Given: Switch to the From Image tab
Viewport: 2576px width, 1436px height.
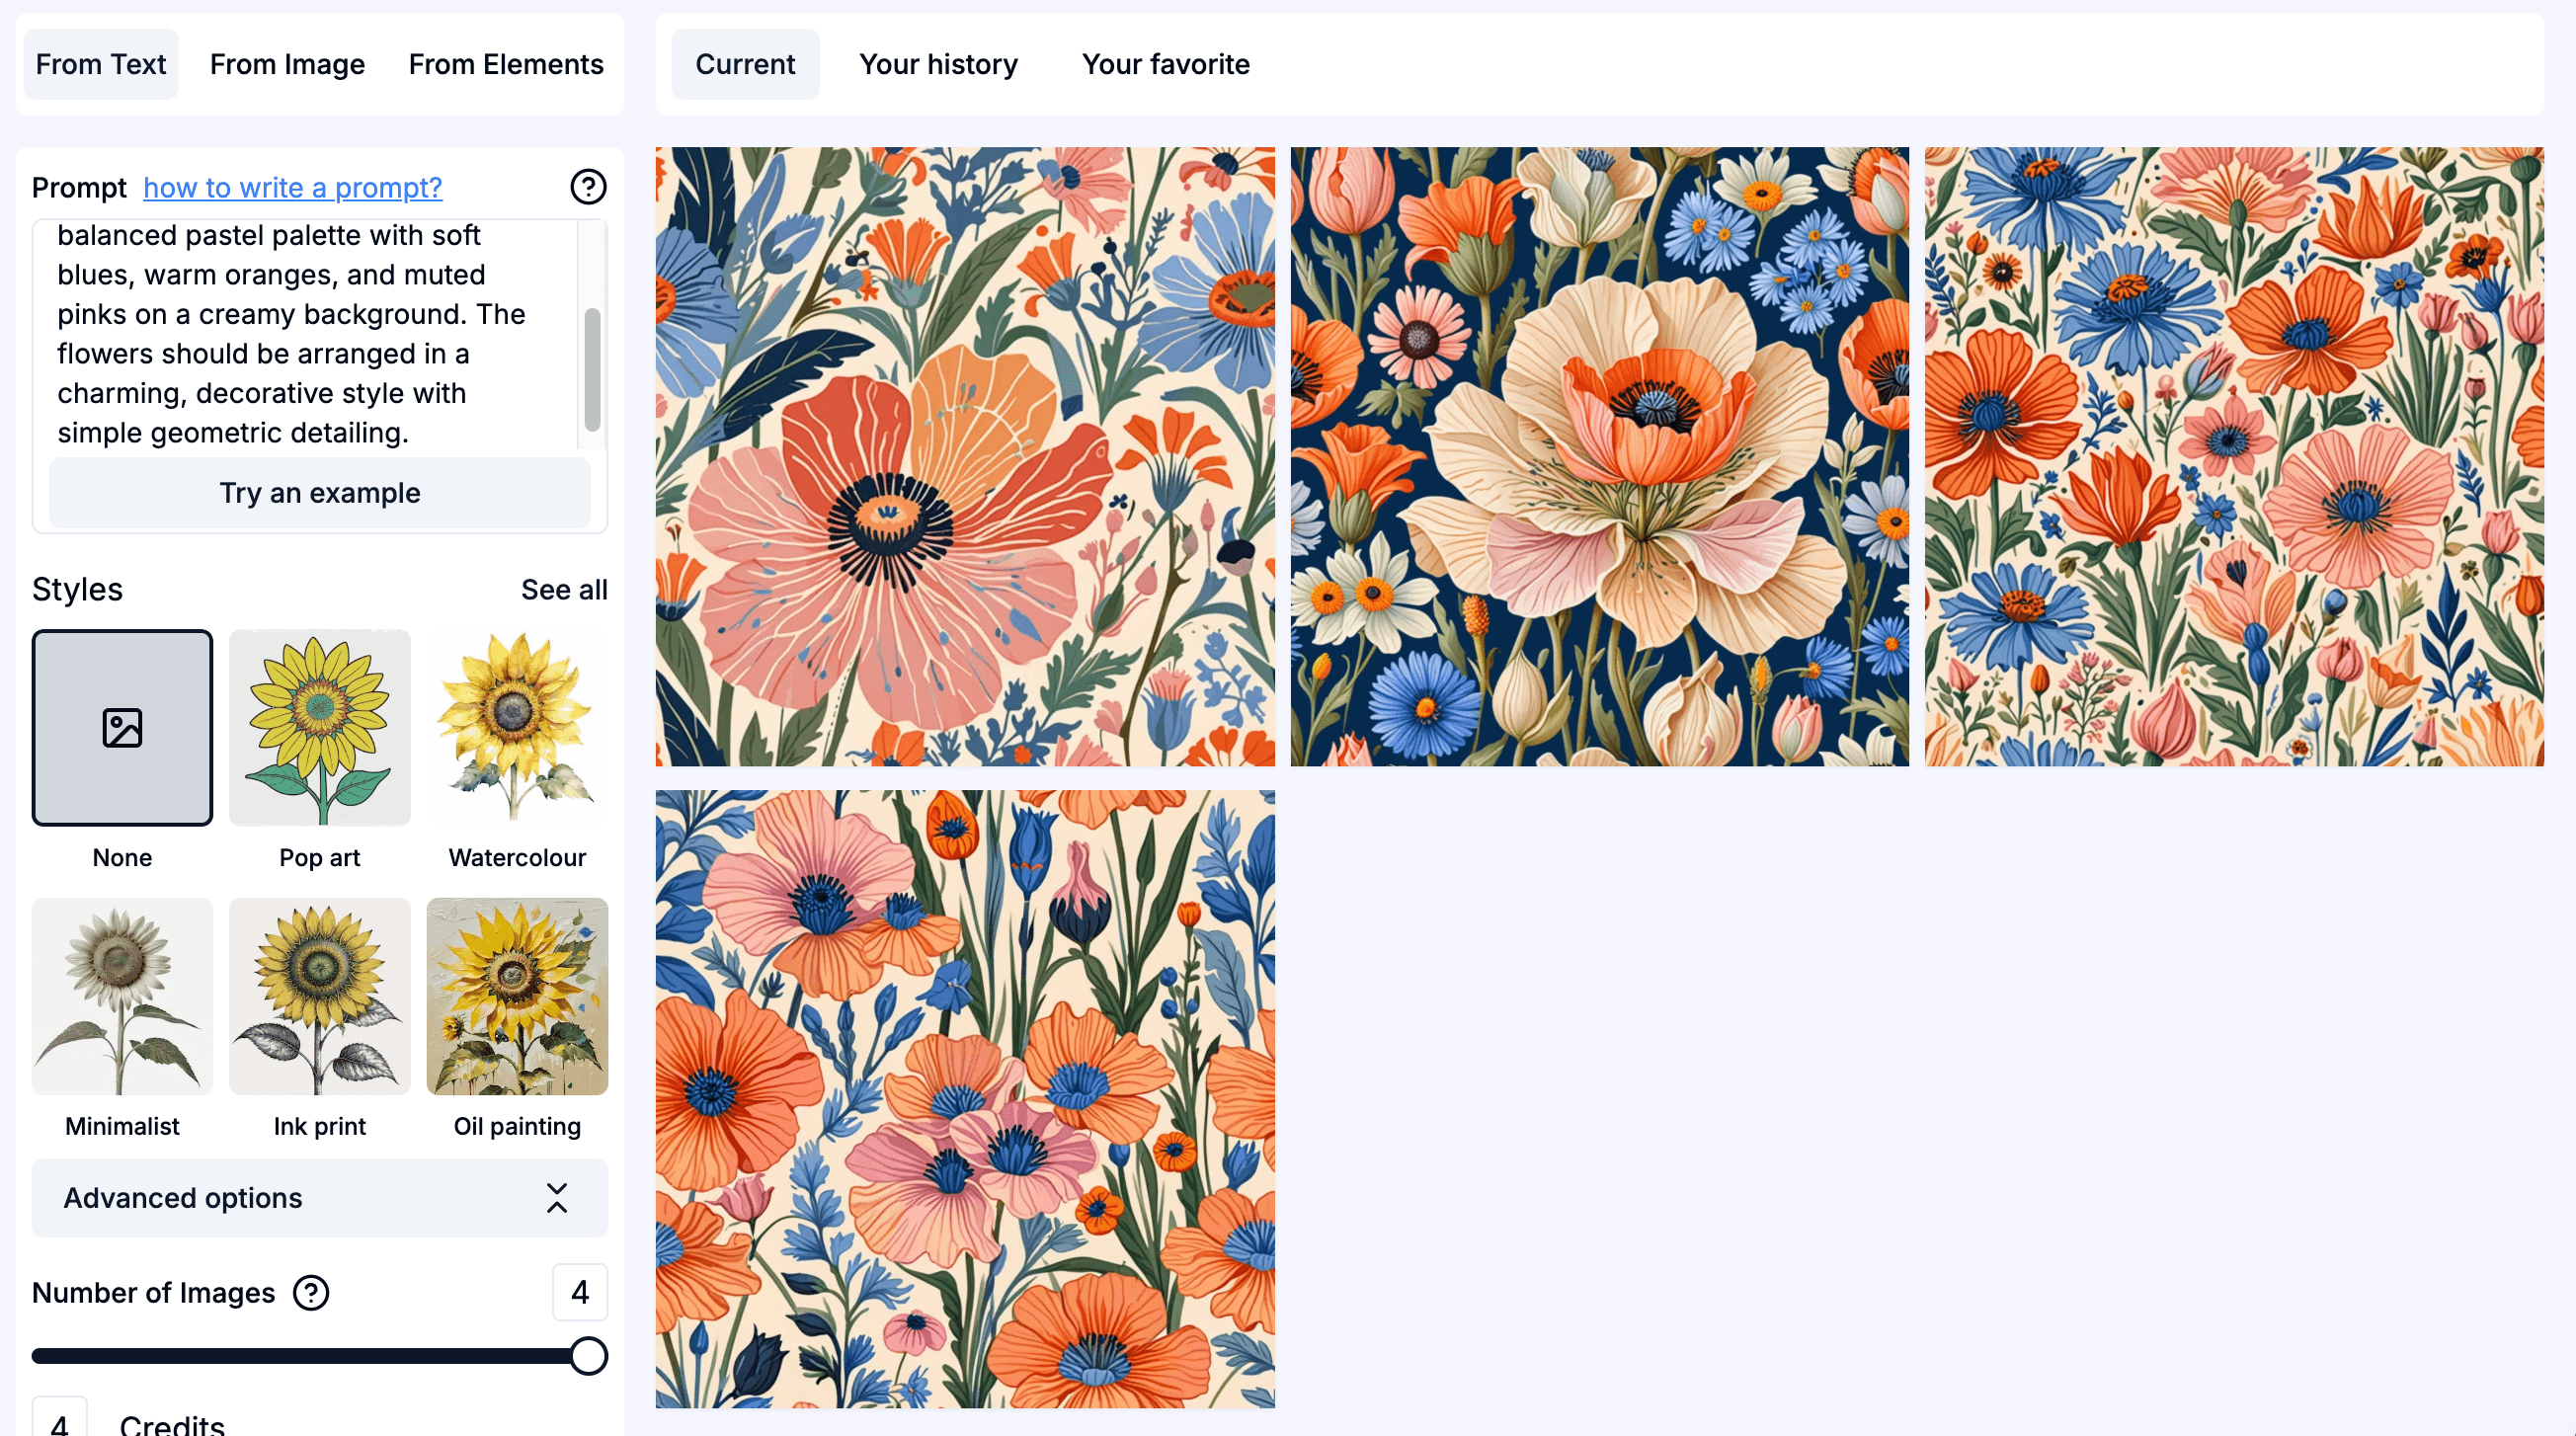Looking at the screenshot, I should pos(287,64).
